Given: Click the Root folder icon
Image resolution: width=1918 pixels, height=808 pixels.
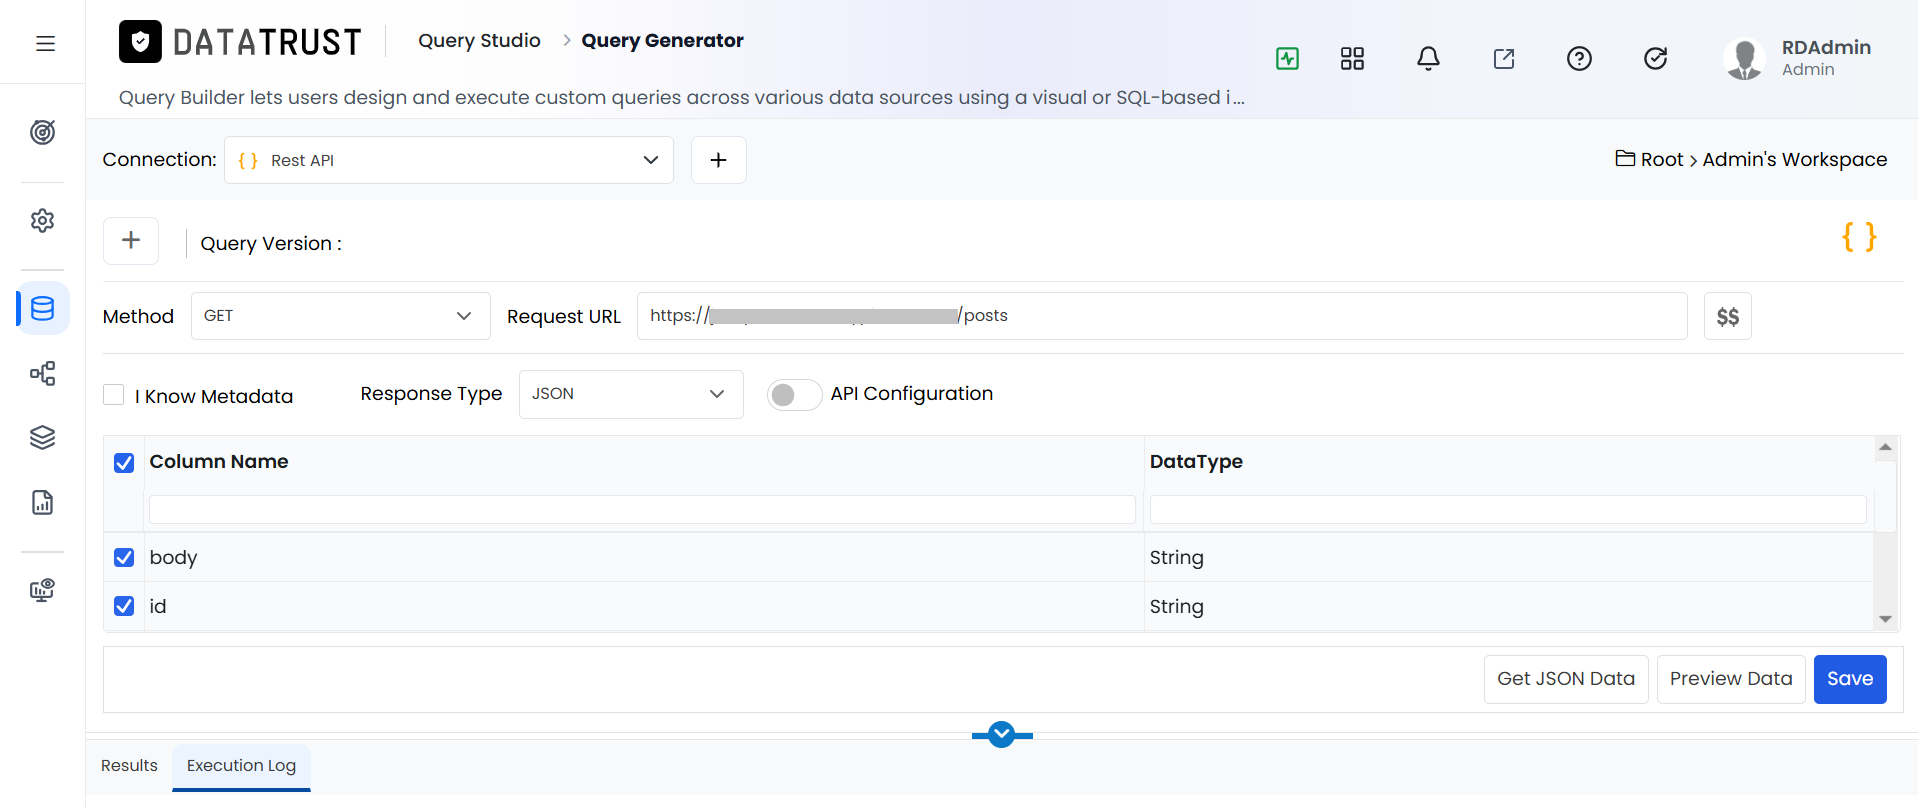Looking at the screenshot, I should point(1625,158).
